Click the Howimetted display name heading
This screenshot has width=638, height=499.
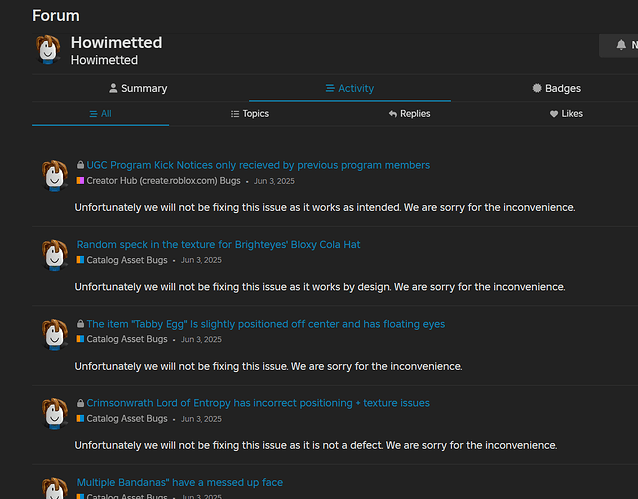pyautogui.click(x=116, y=43)
